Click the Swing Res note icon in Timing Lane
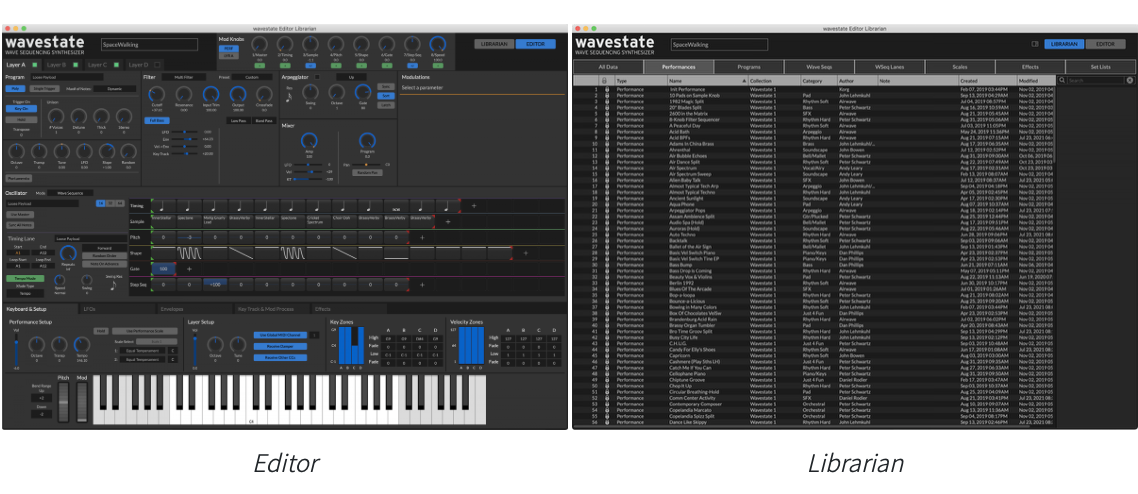The height and width of the screenshot is (494, 1138). [x=113, y=287]
